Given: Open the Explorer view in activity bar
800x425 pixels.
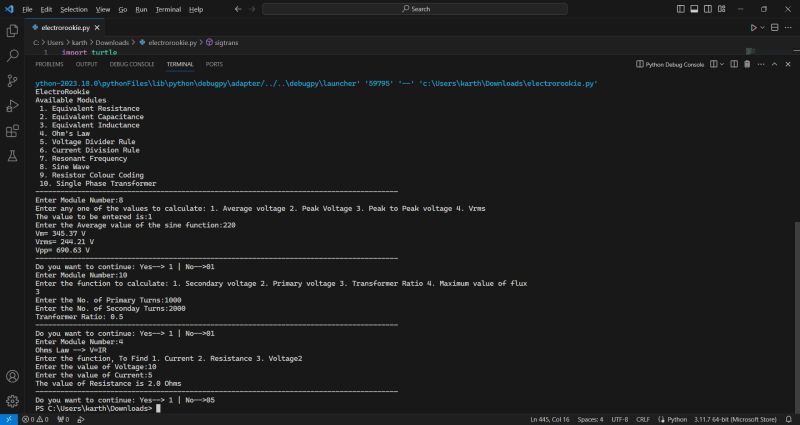Looking at the screenshot, I should click(12, 31).
